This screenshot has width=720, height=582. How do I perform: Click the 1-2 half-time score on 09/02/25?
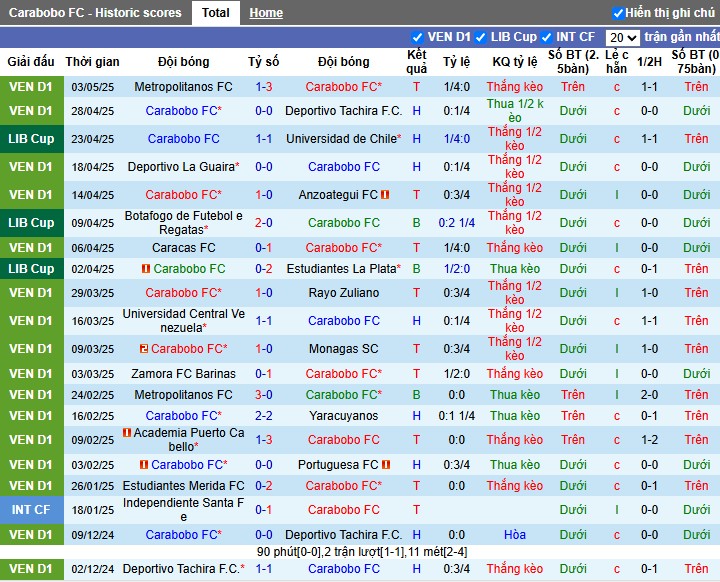tap(649, 440)
